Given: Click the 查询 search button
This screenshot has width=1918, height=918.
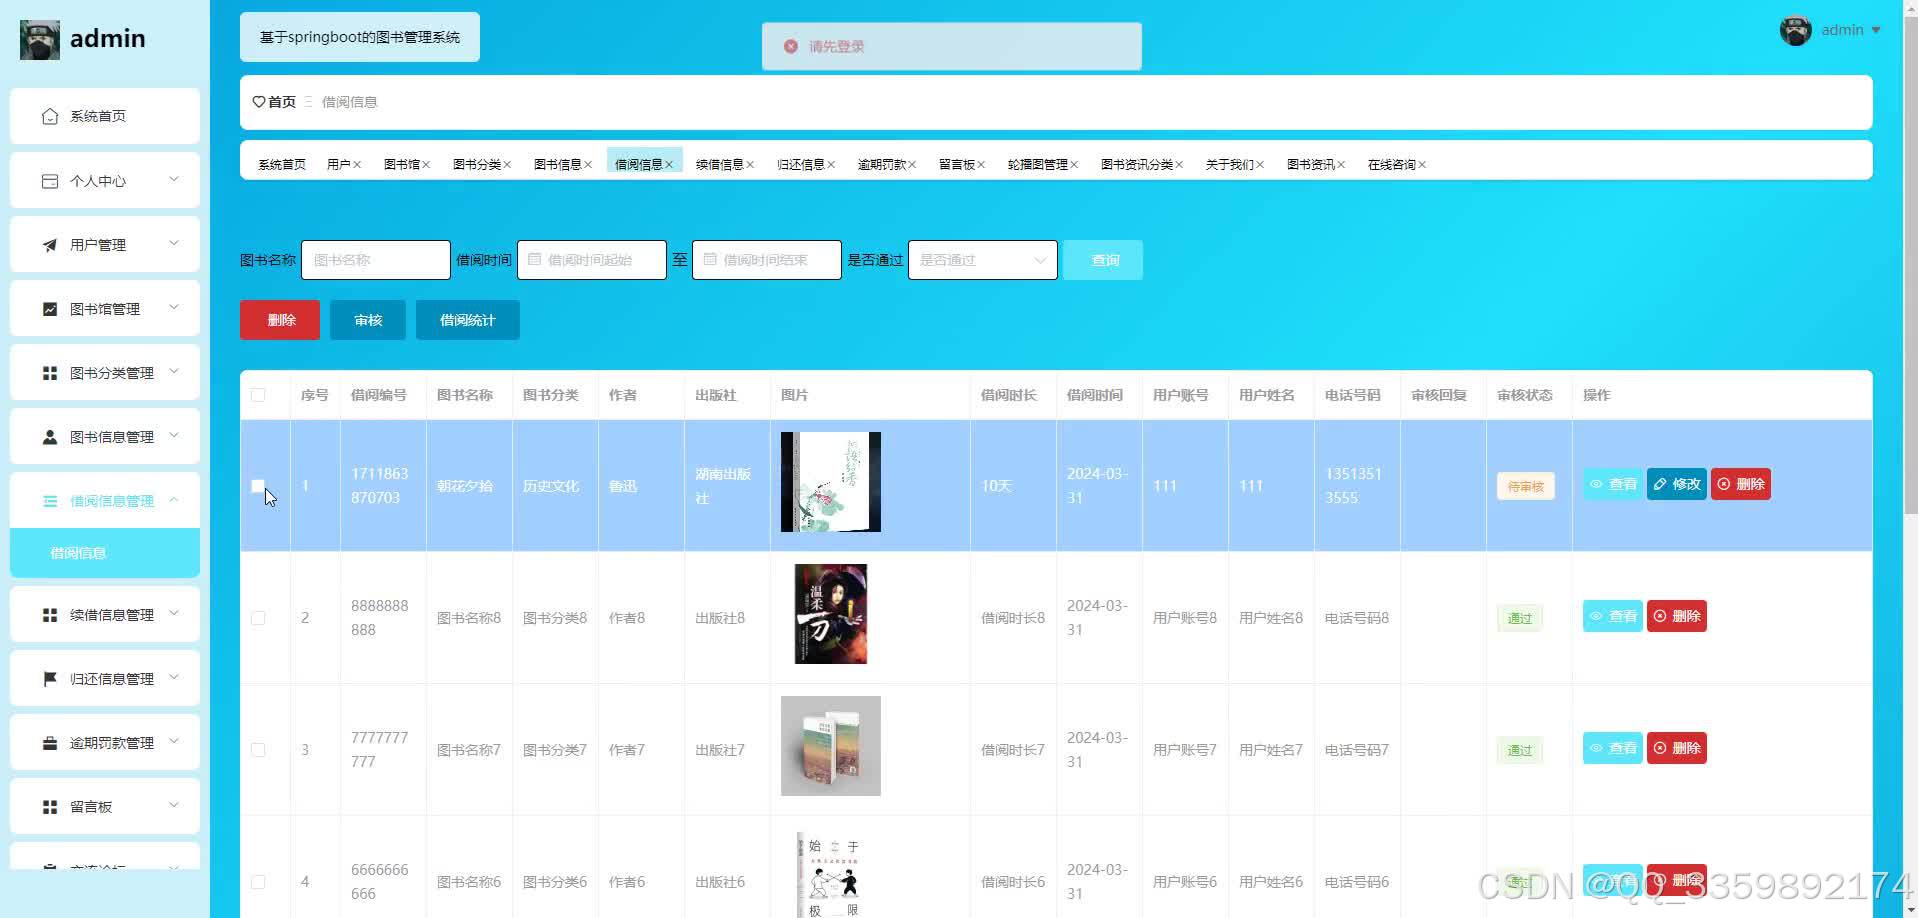Looking at the screenshot, I should [x=1103, y=260].
